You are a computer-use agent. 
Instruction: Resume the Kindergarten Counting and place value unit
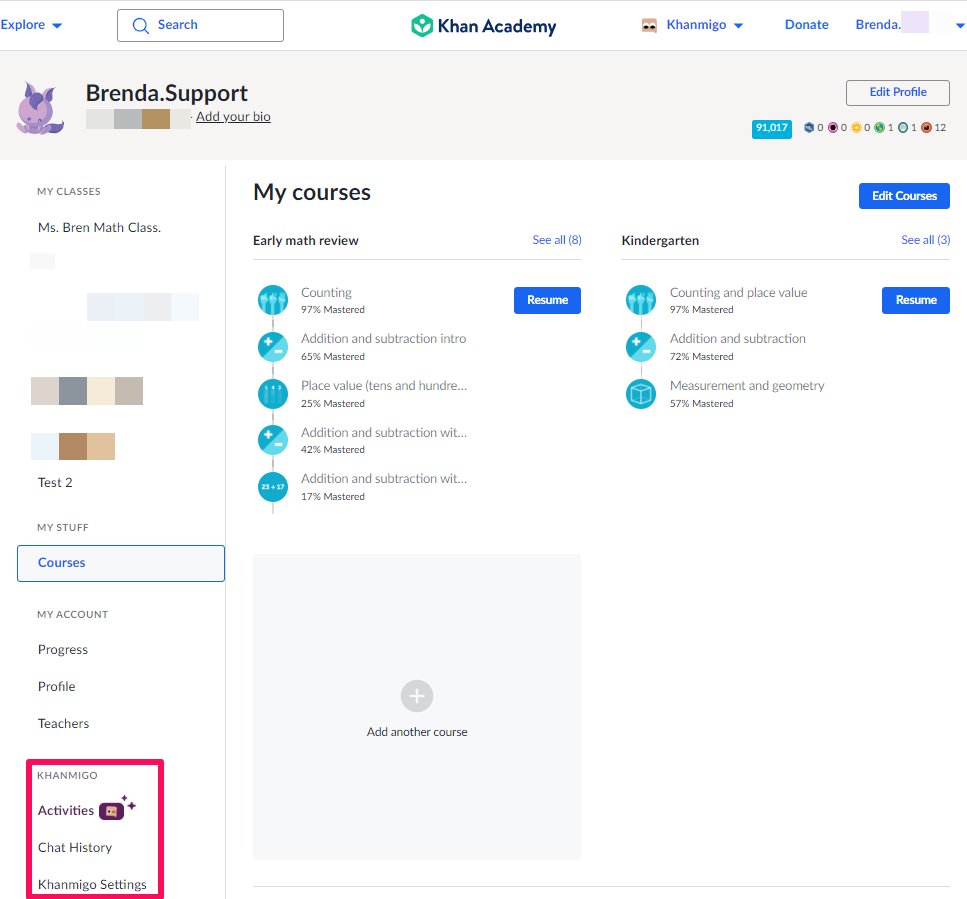click(916, 300)
